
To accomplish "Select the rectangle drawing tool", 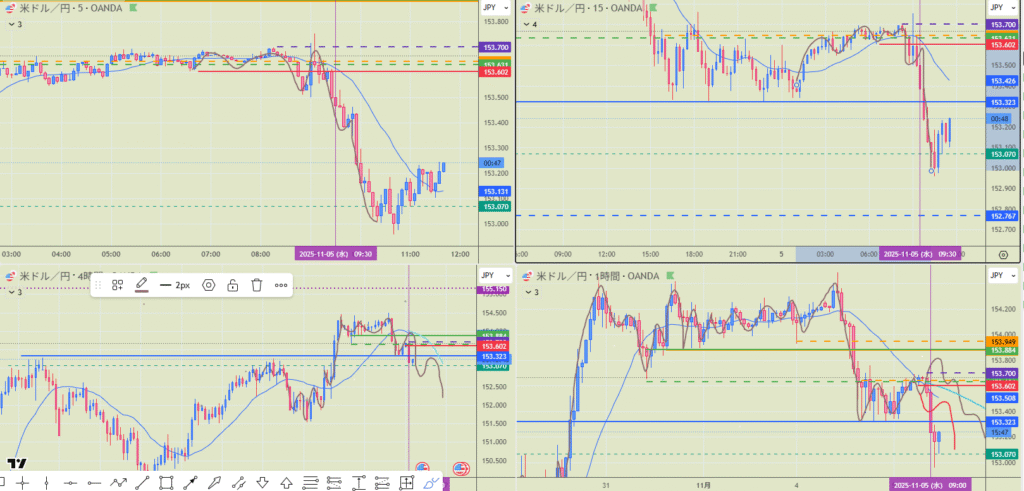I will [166, 483].
